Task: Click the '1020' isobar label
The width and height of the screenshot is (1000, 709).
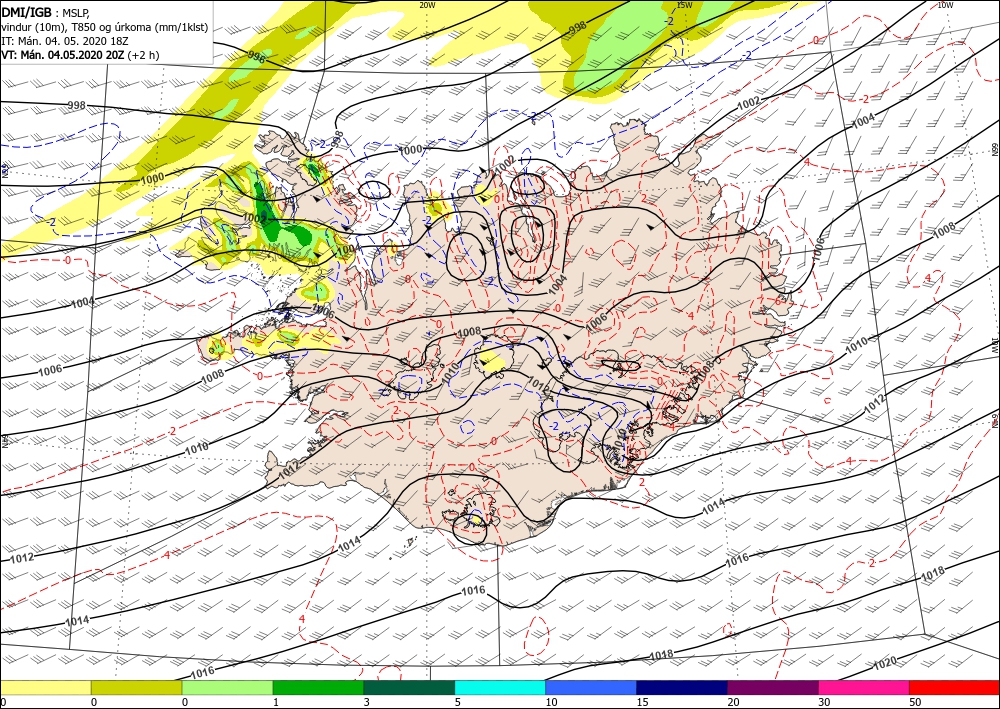Action: coord(885,663)
